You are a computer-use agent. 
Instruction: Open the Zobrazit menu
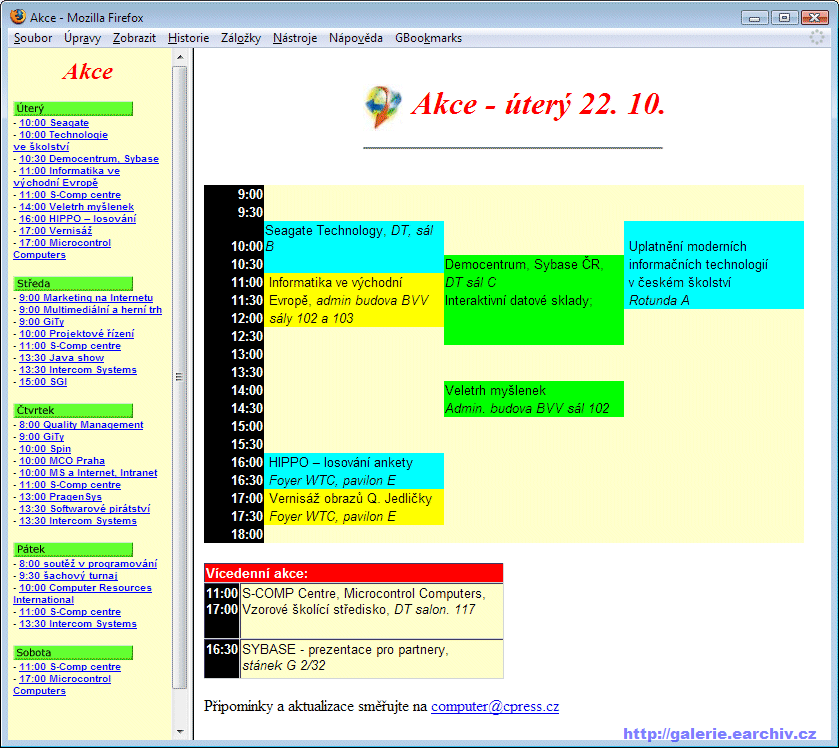tap(134, 38)
